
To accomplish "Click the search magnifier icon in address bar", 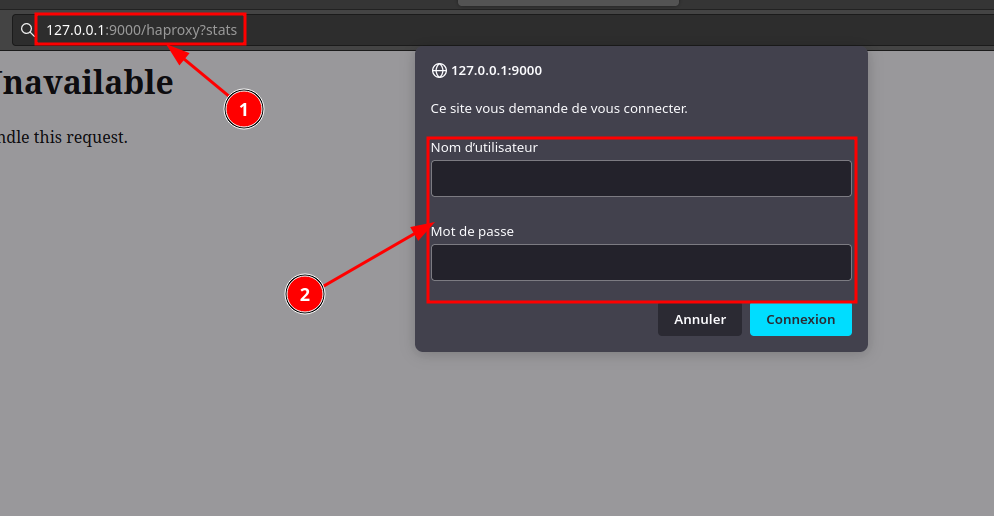I will pos(27,30).
